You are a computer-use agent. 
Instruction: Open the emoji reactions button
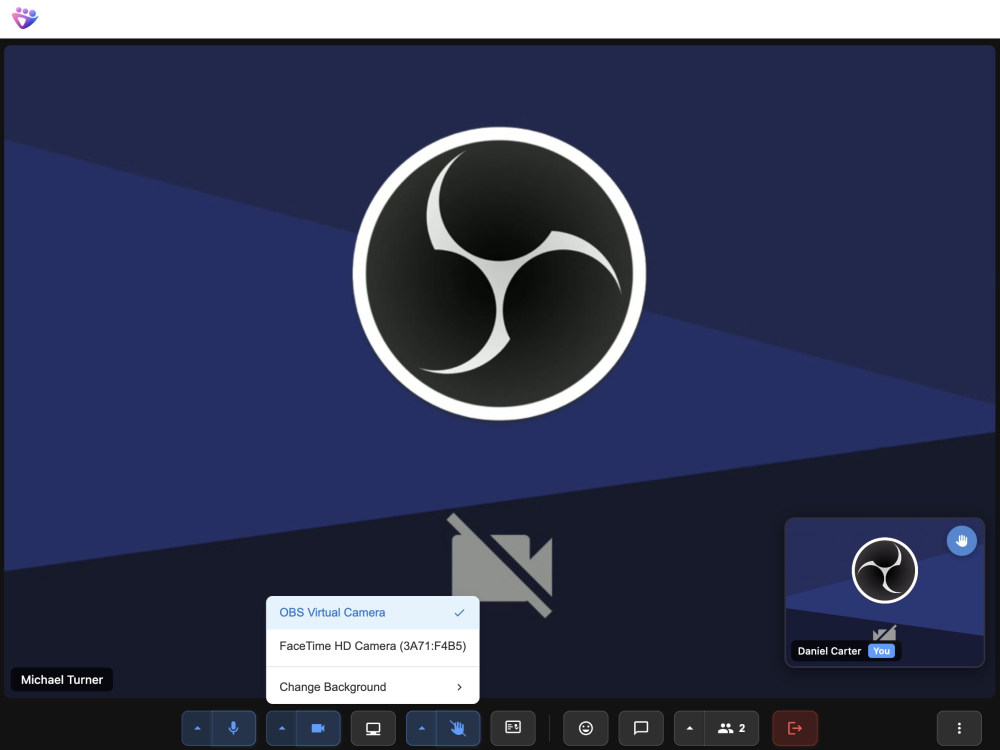(x=585, y=728)
